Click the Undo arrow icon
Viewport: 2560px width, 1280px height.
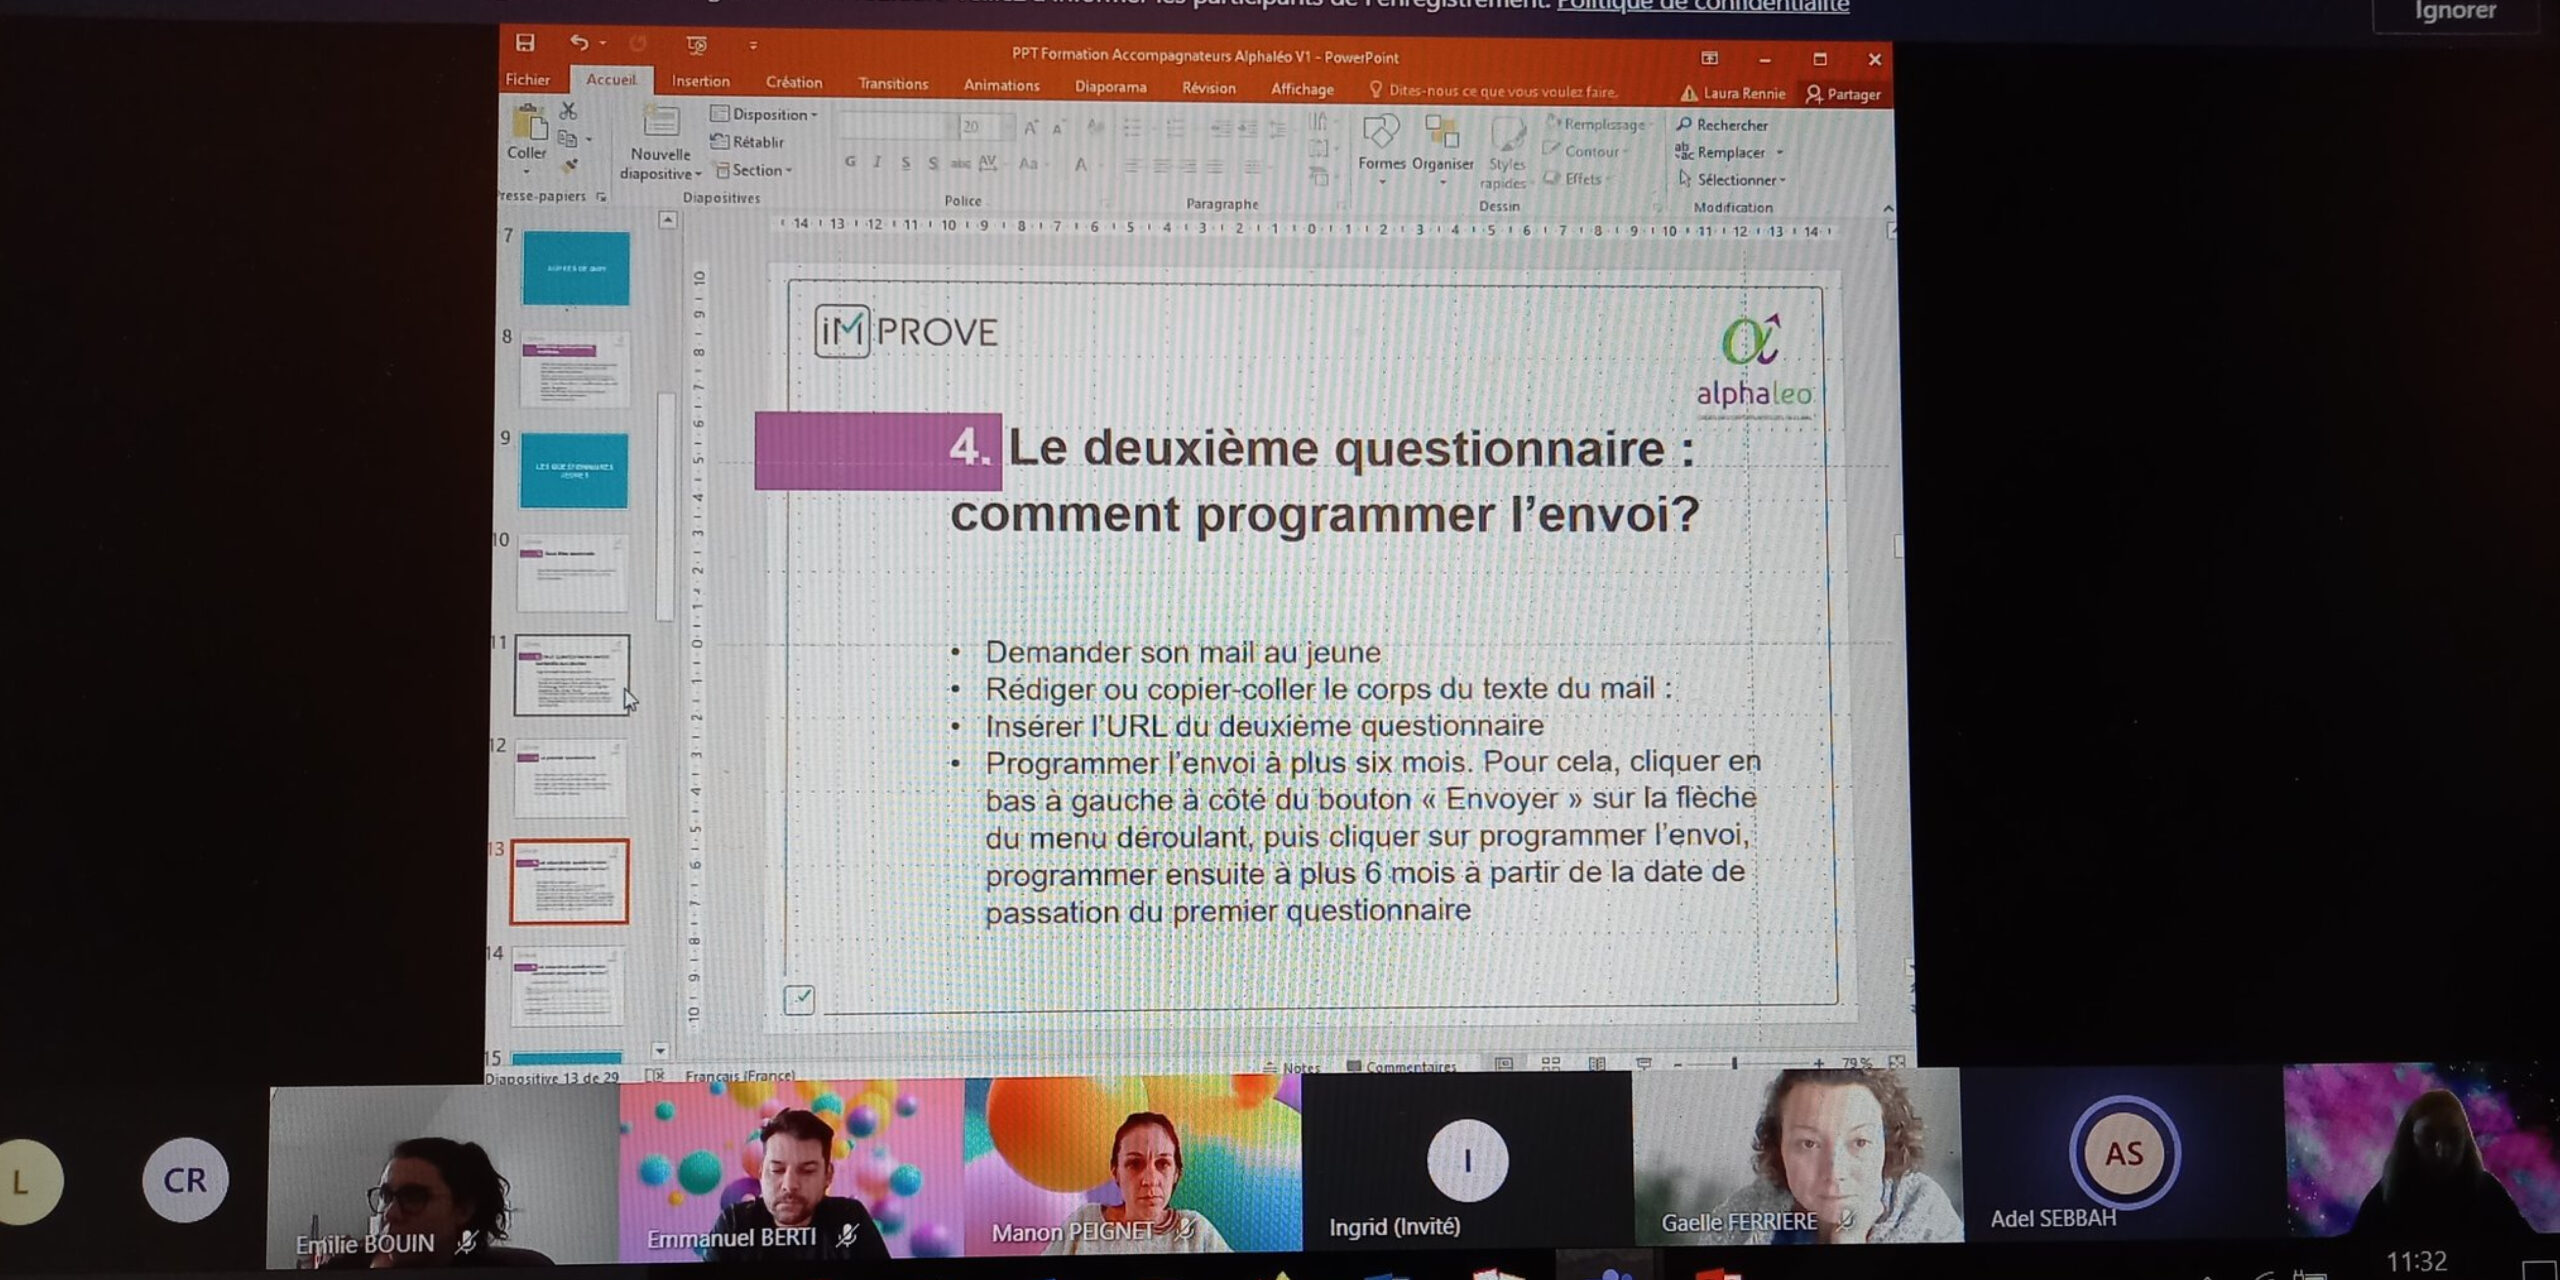click(578, 42)
